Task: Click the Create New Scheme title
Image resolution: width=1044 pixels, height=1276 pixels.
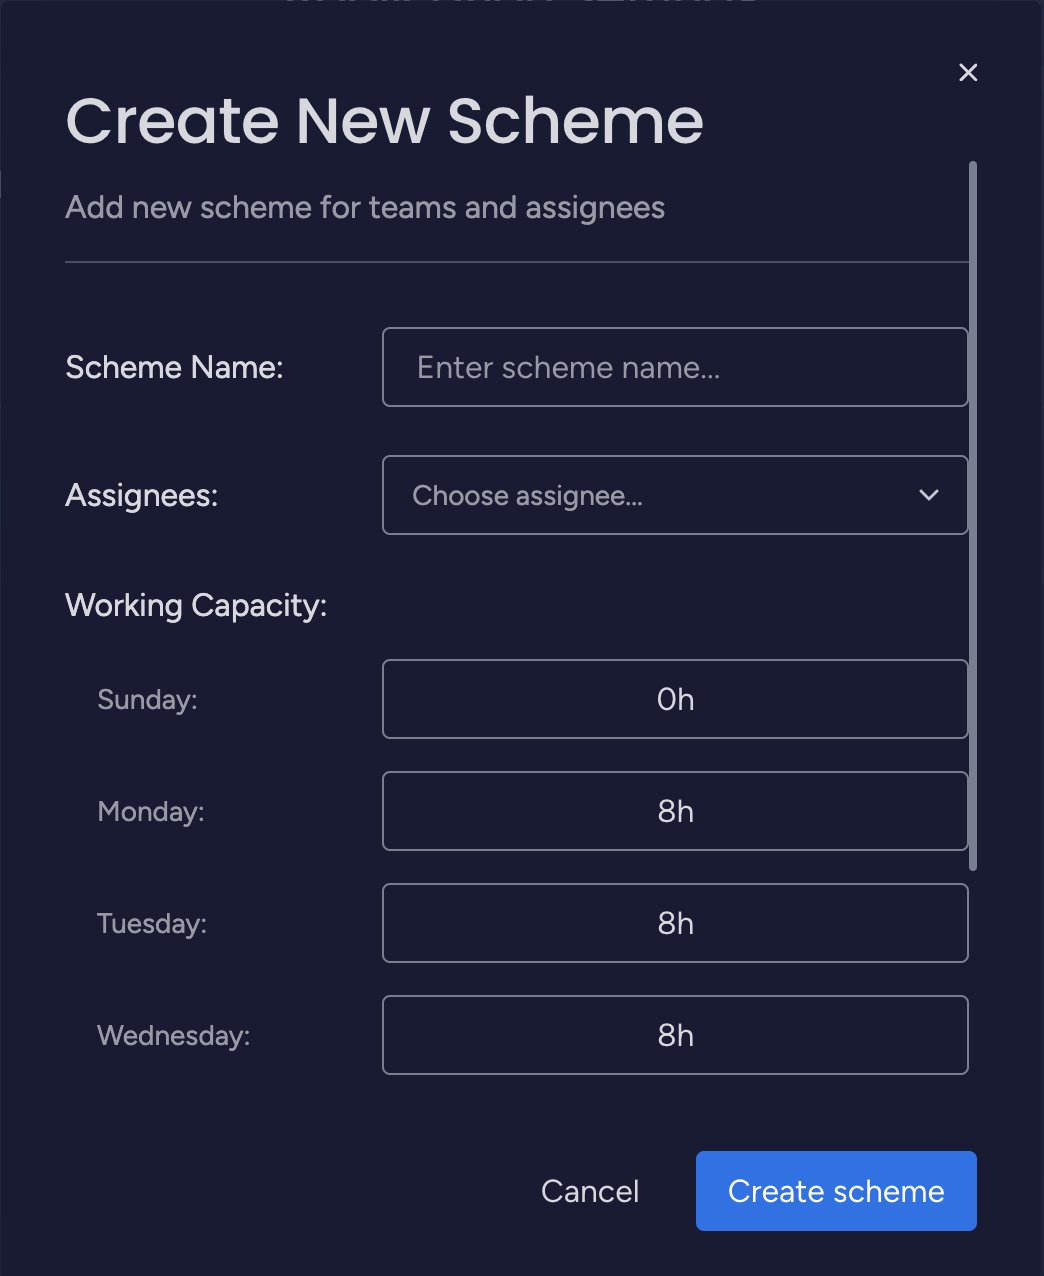Action: pos(385,122)
